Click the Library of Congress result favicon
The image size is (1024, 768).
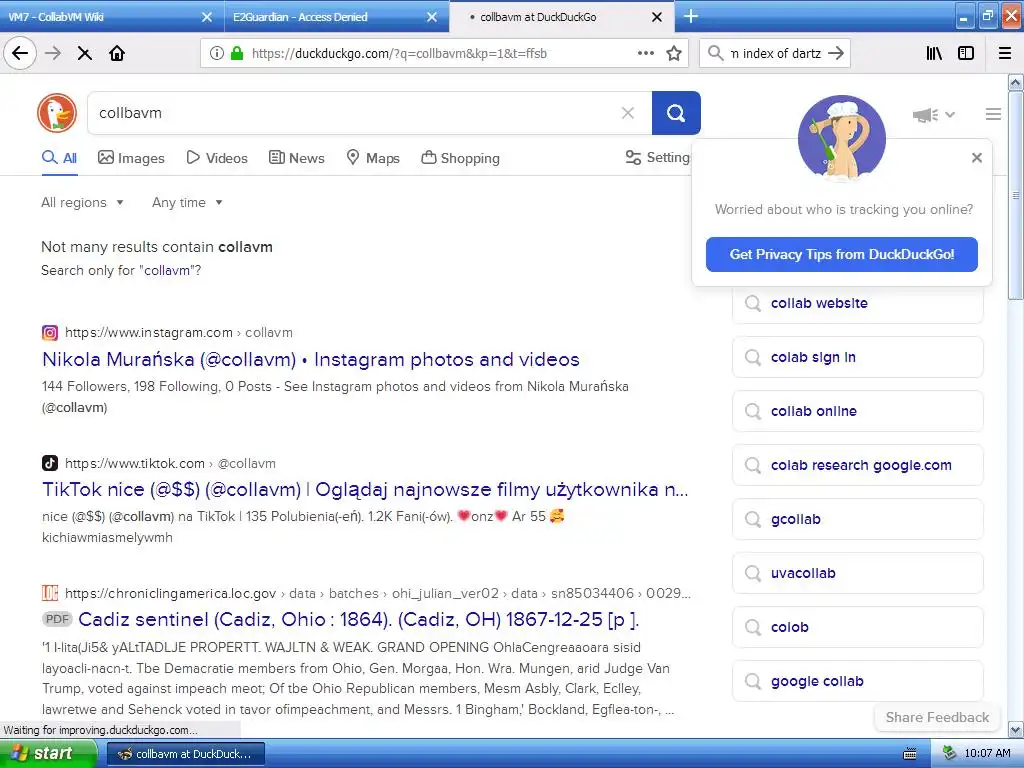click(x=50, y=593)
